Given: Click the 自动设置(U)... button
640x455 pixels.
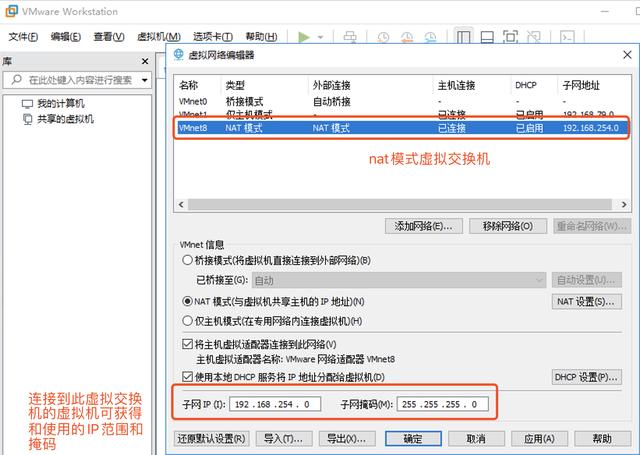Looking at the screenshot, I should [x=587, y=280].
